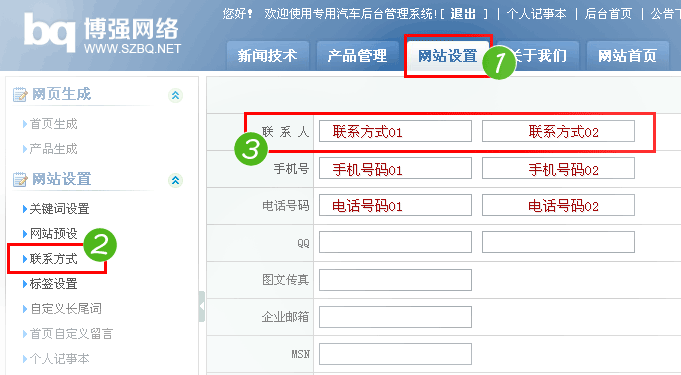Collapse the 网站设置 sidebar section chevron

[175, 180]
